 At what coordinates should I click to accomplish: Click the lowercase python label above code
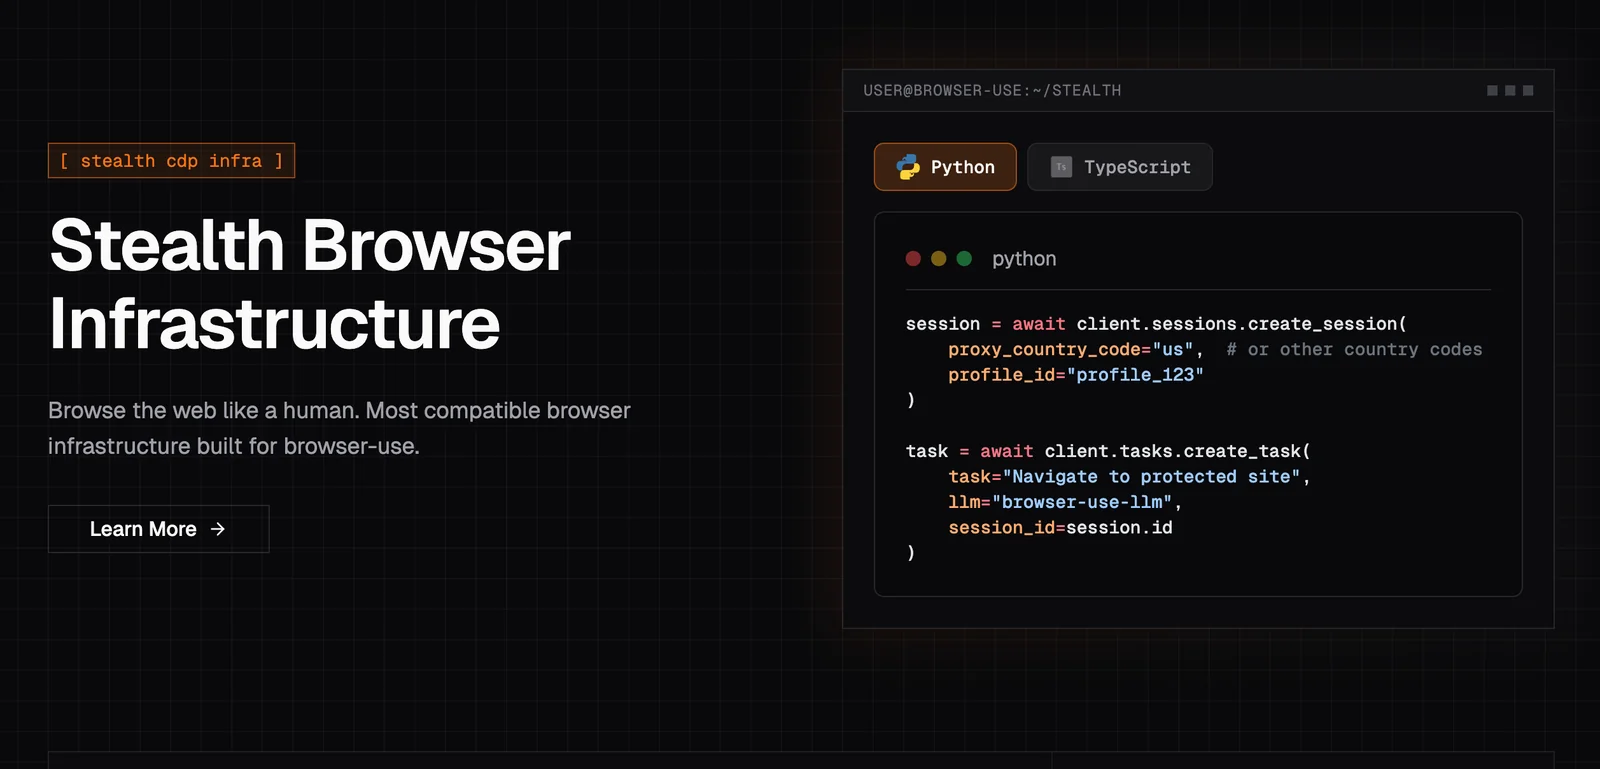[1024, 259]
